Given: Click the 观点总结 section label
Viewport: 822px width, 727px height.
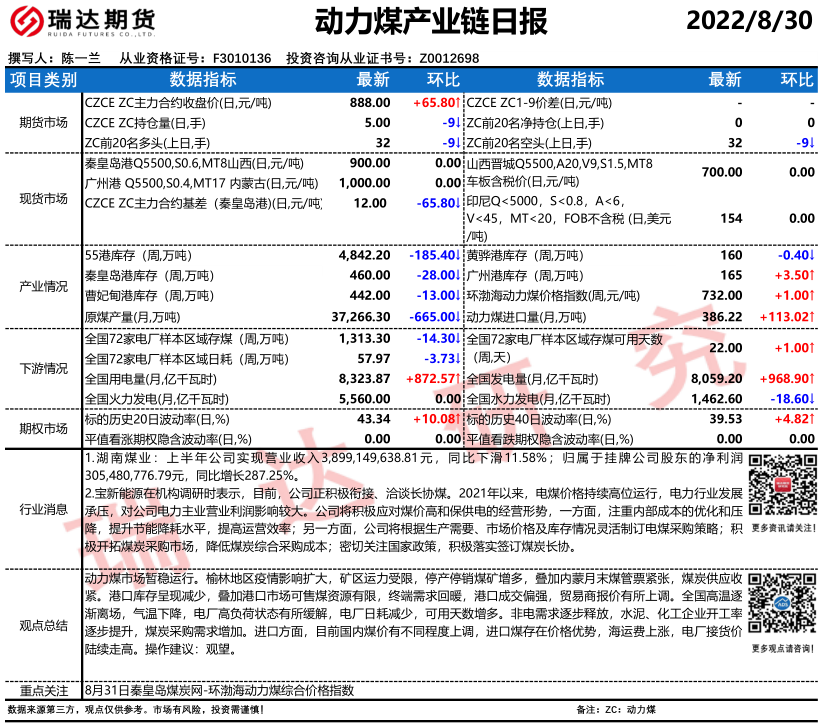Looking at the screenshot, I should [x=43, y=625].
